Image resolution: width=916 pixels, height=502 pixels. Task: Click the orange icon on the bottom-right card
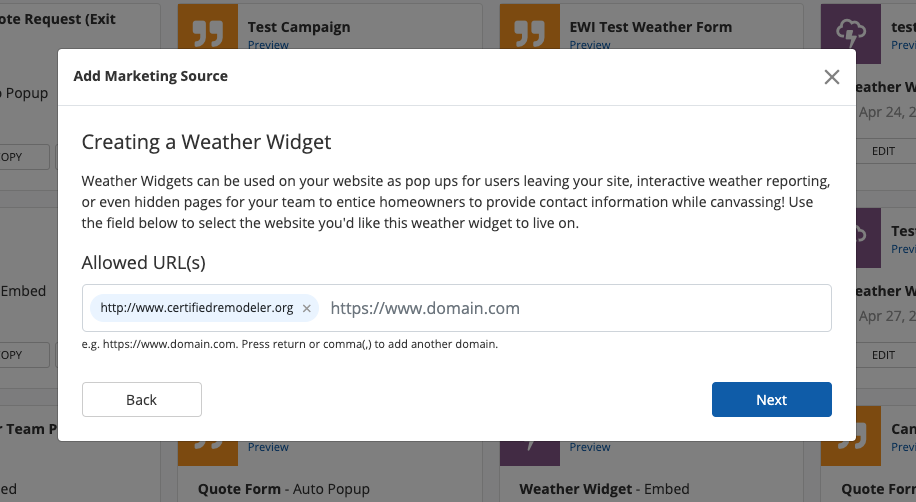point(851,441)
